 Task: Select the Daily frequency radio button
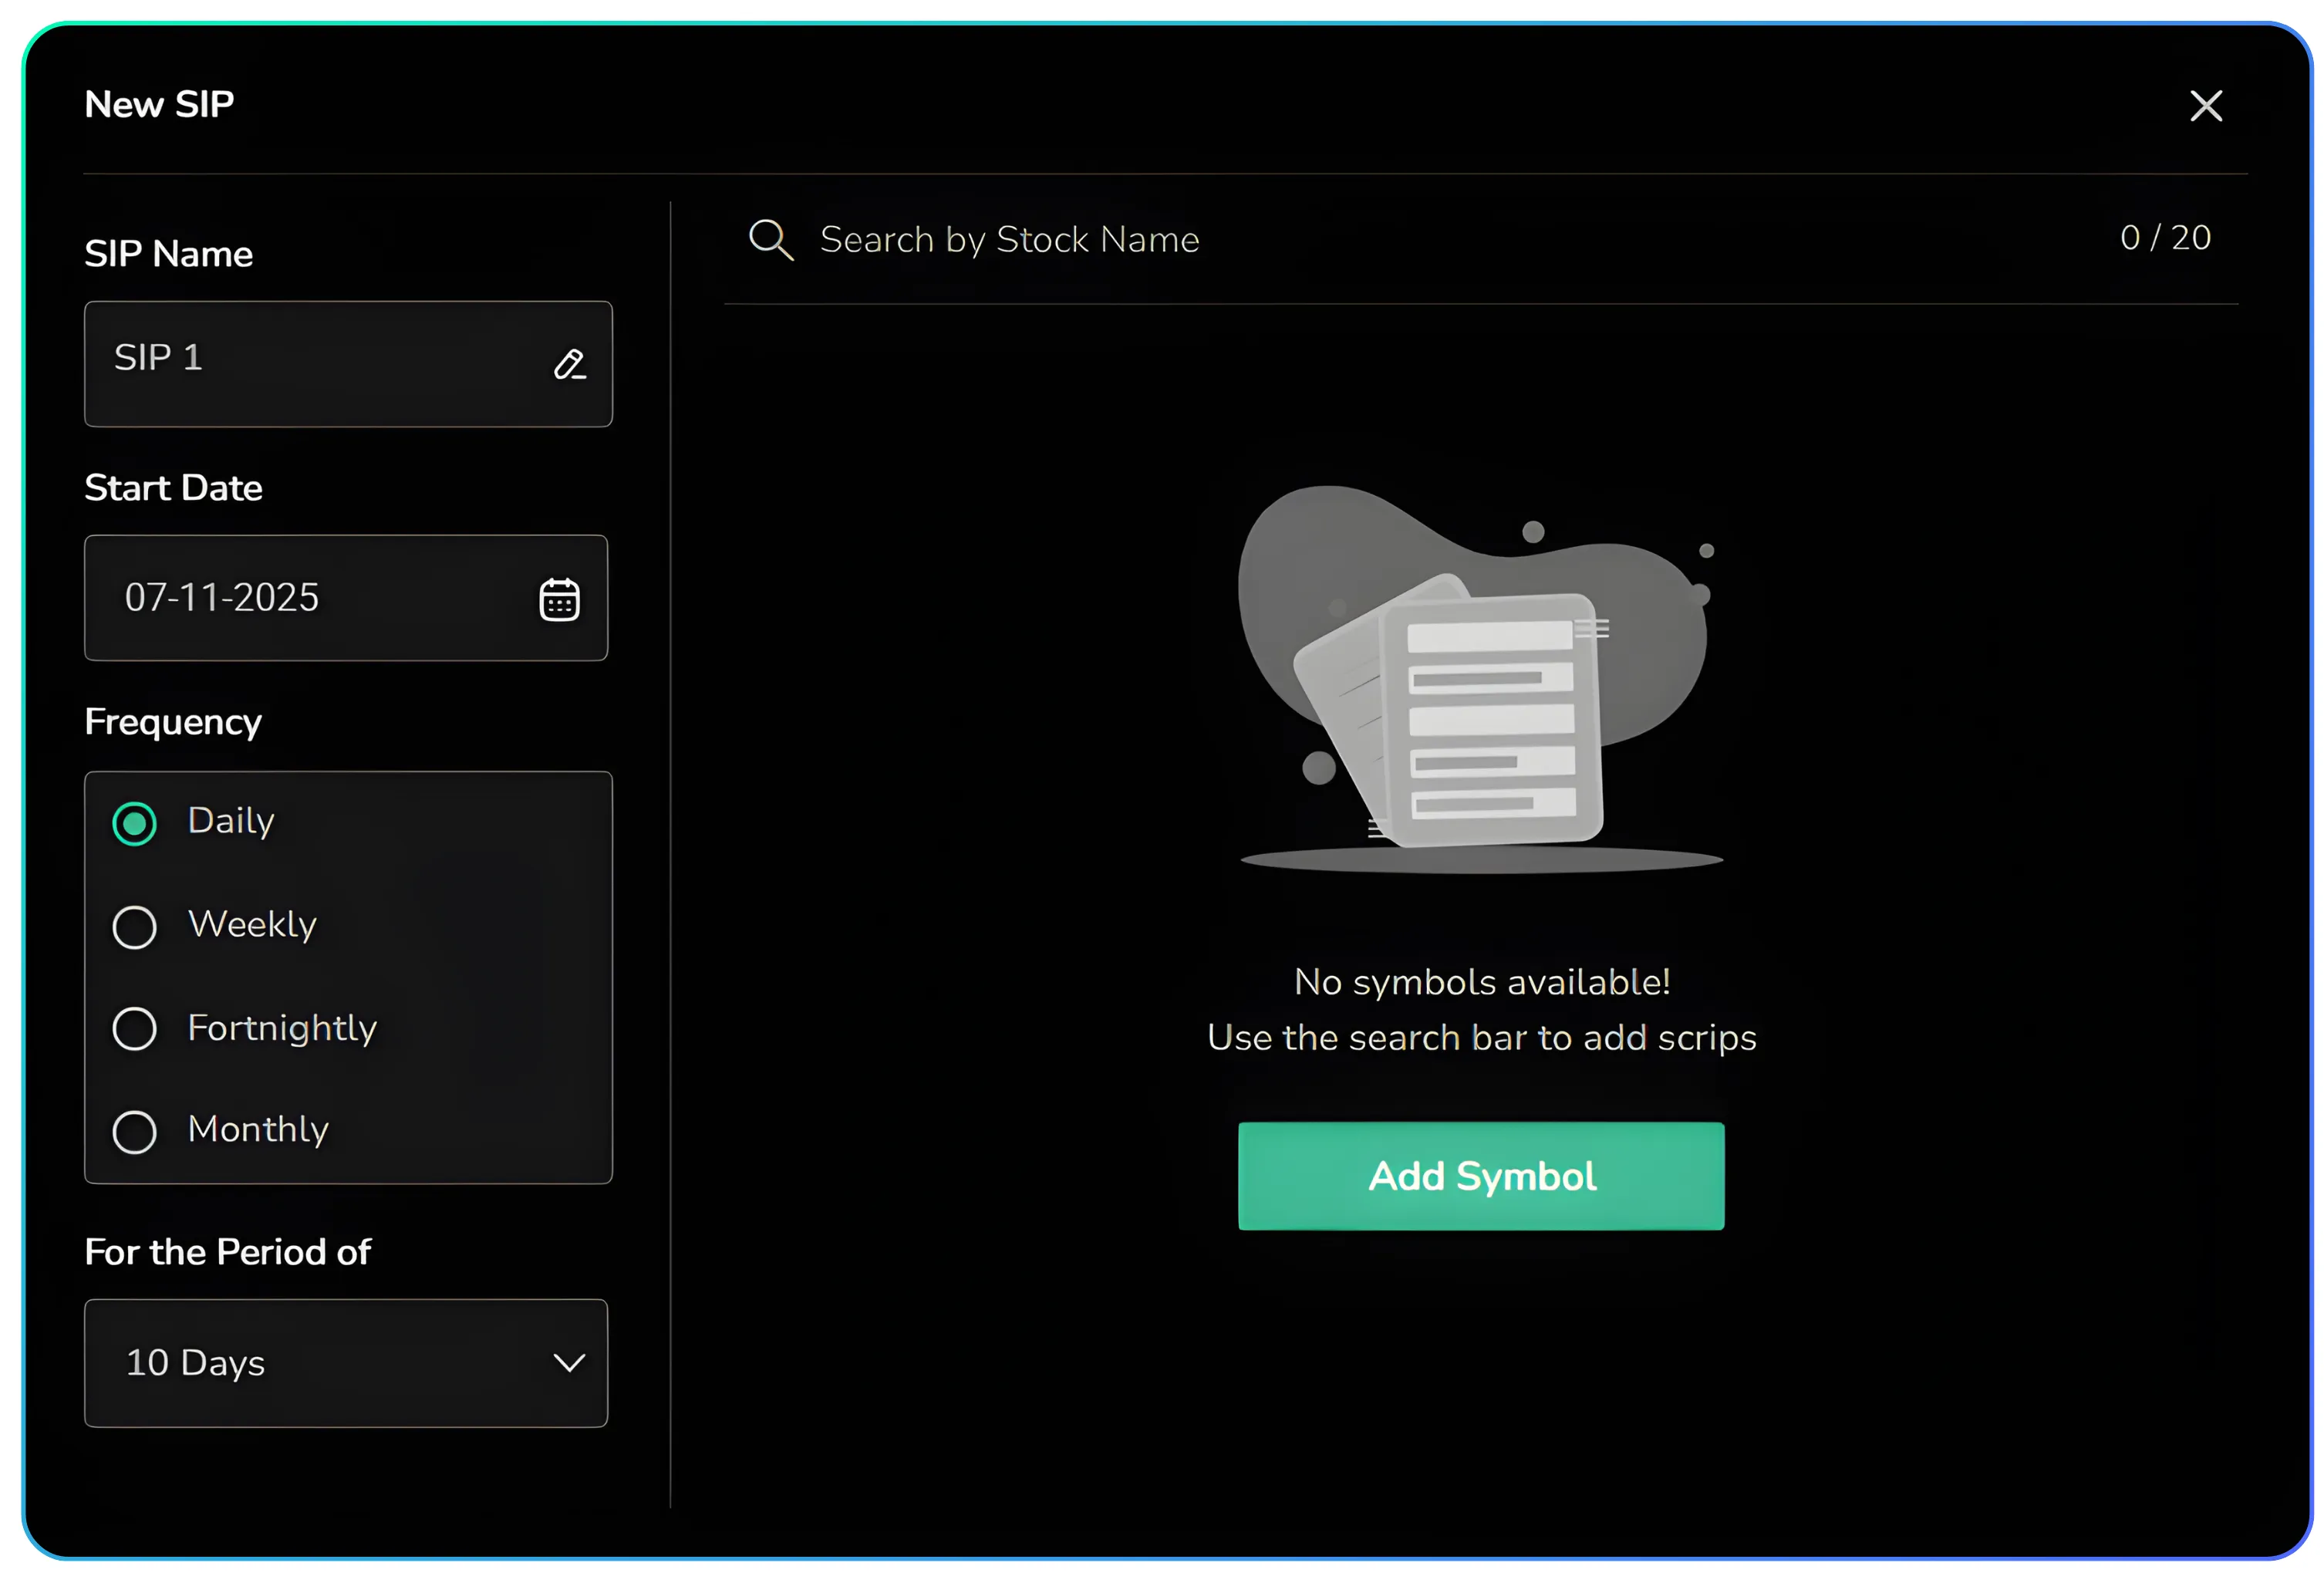(135, 824)
